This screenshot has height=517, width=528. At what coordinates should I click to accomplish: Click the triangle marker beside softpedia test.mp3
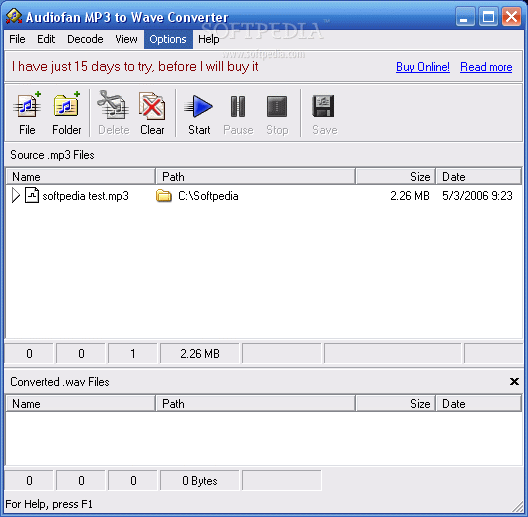click(15, 195)
